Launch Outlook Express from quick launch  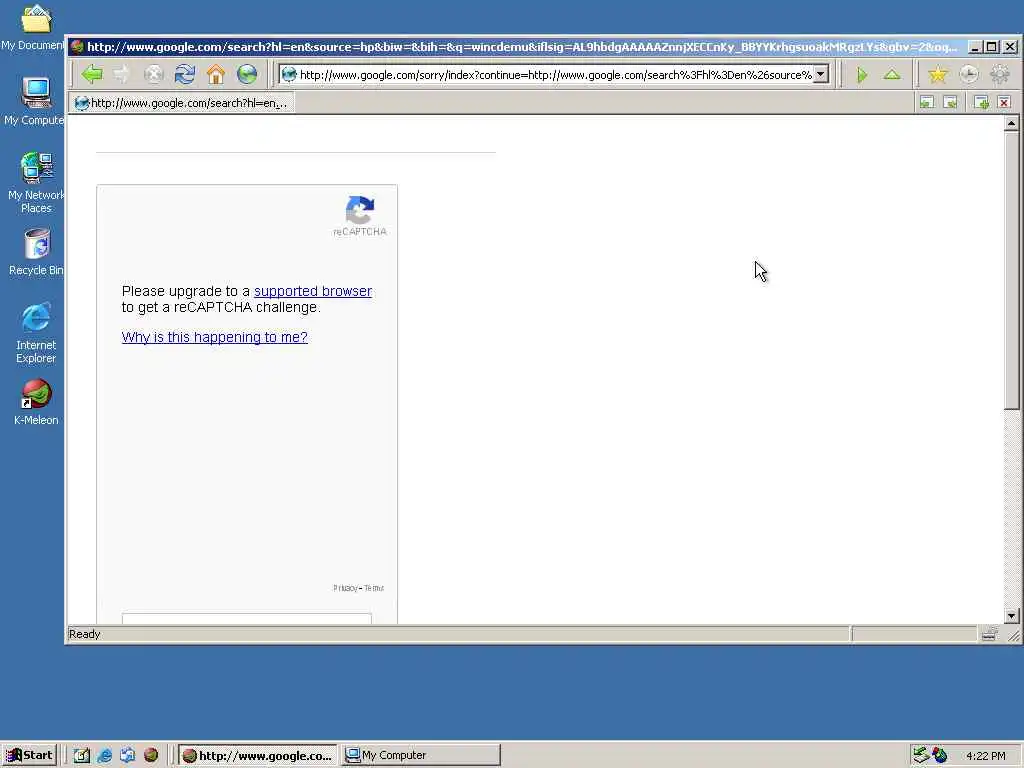pos(127,756)
